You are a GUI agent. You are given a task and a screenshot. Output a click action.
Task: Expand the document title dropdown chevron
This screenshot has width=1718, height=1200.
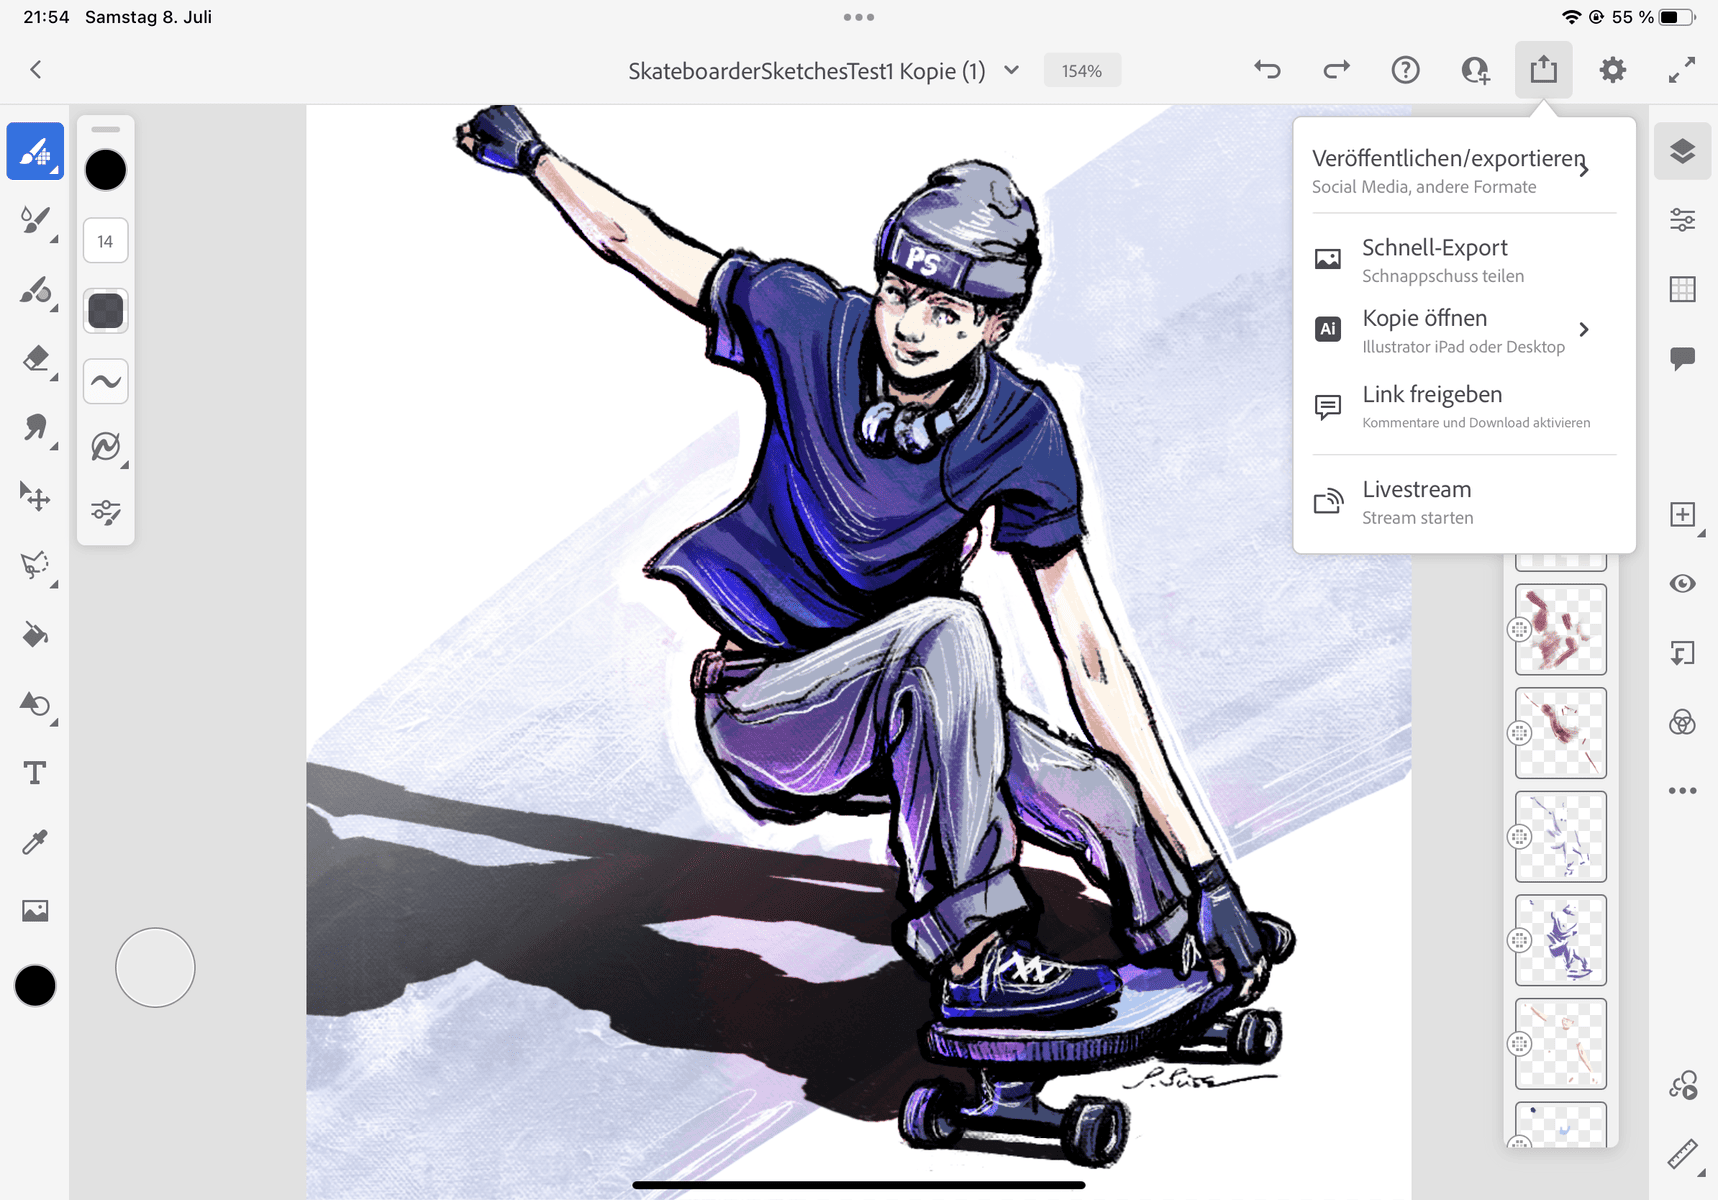(1011, 70)
